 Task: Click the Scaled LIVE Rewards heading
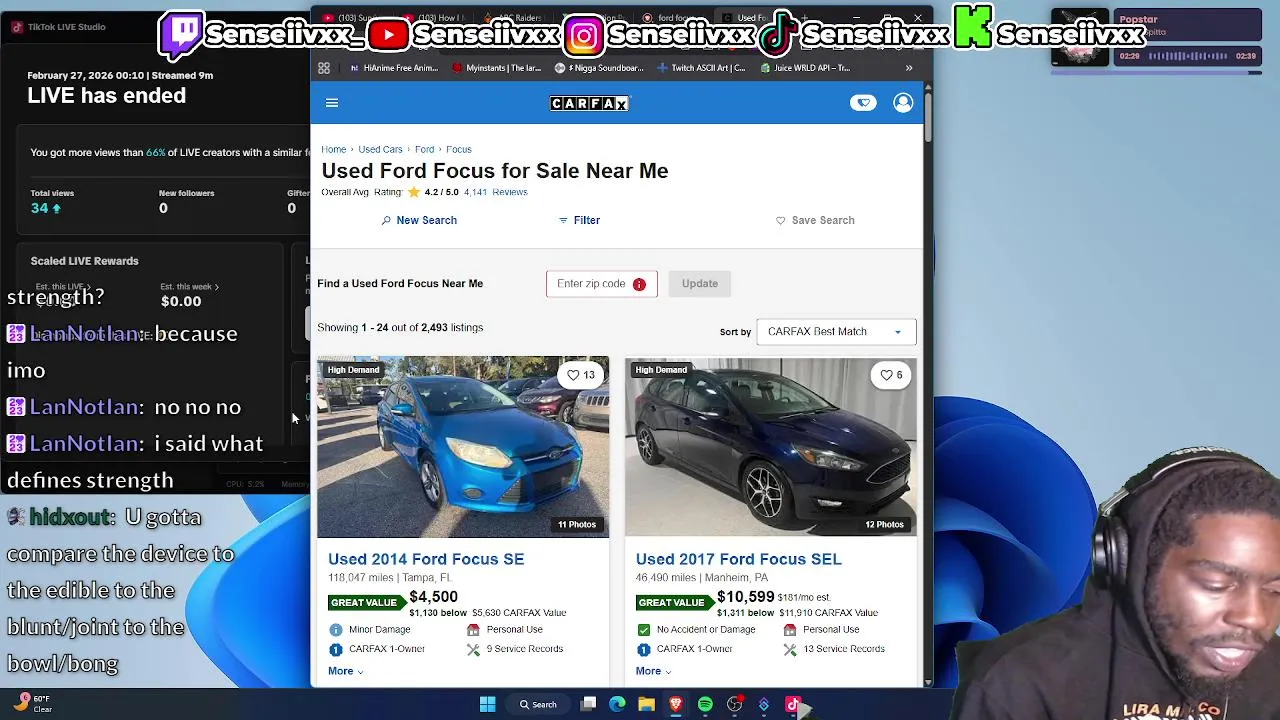coord(84,261)
